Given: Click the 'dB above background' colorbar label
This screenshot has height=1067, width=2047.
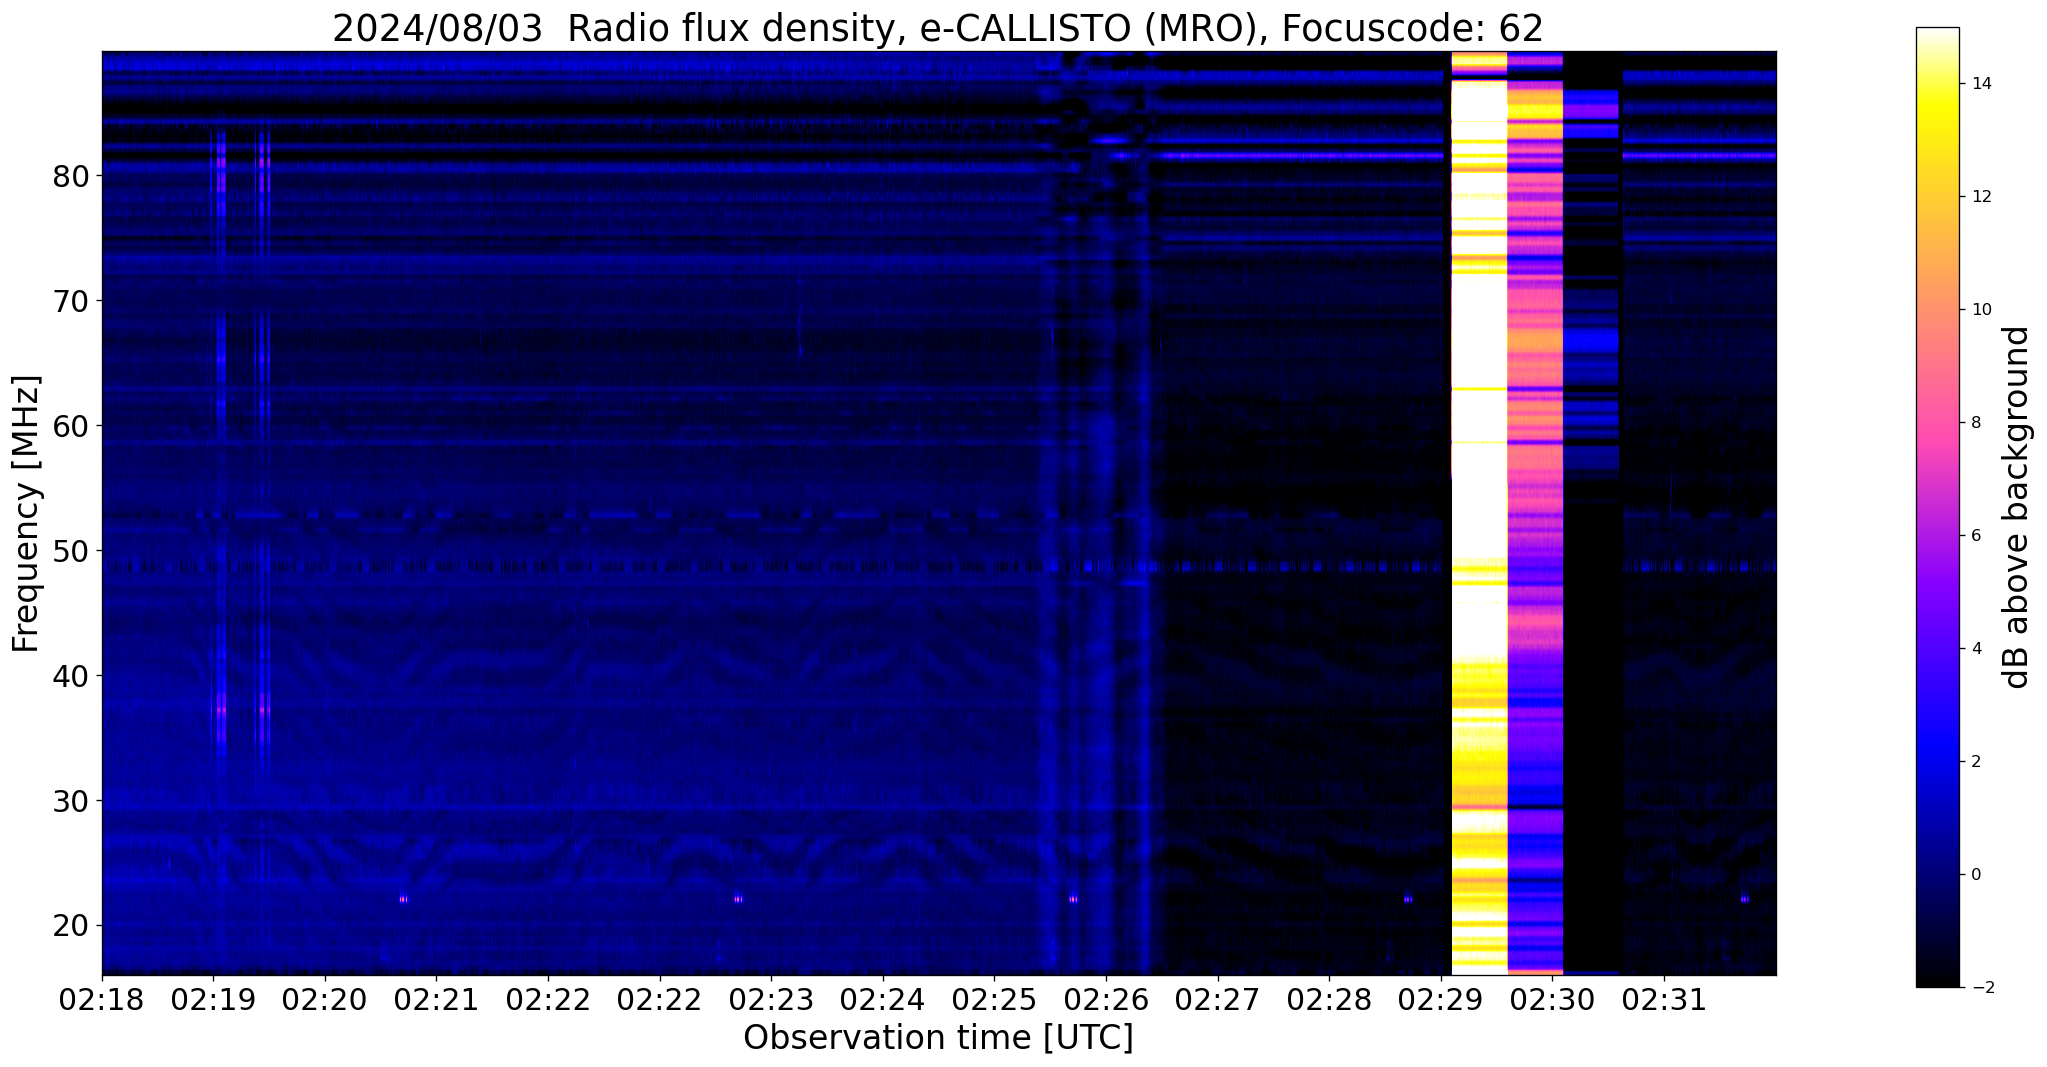Looking at the screenshot, I should (x=2017, y=507).
